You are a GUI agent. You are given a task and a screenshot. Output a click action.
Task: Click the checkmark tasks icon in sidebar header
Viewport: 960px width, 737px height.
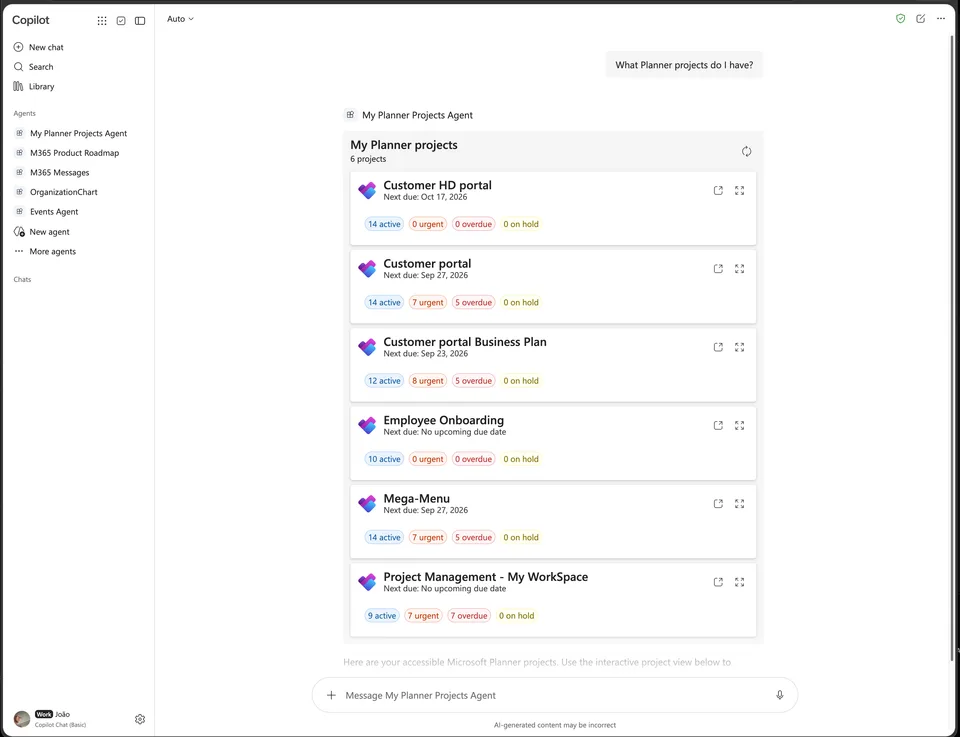(121, 21)
